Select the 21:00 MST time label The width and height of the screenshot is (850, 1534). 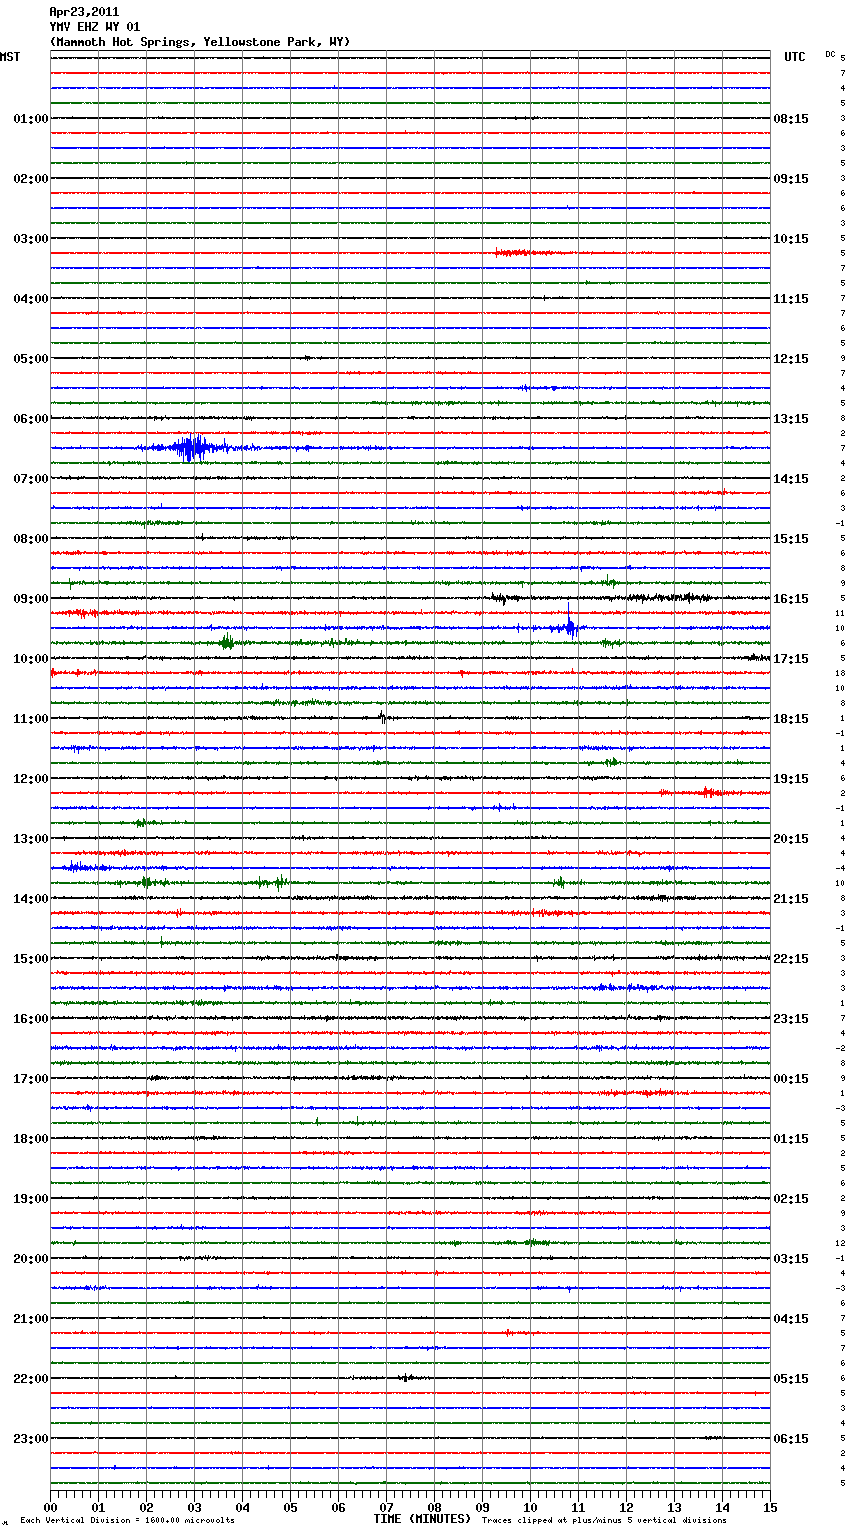(31, 1319)
